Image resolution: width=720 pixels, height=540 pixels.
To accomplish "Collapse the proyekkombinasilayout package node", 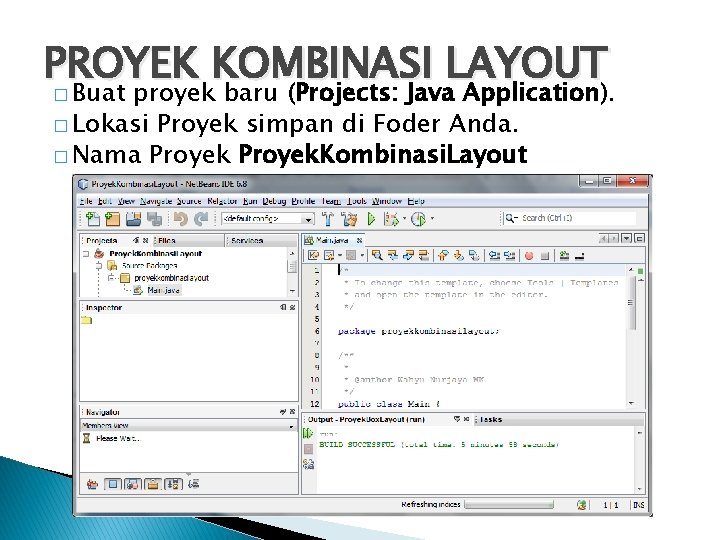I will pyautogui.click(x=111, y=278).
